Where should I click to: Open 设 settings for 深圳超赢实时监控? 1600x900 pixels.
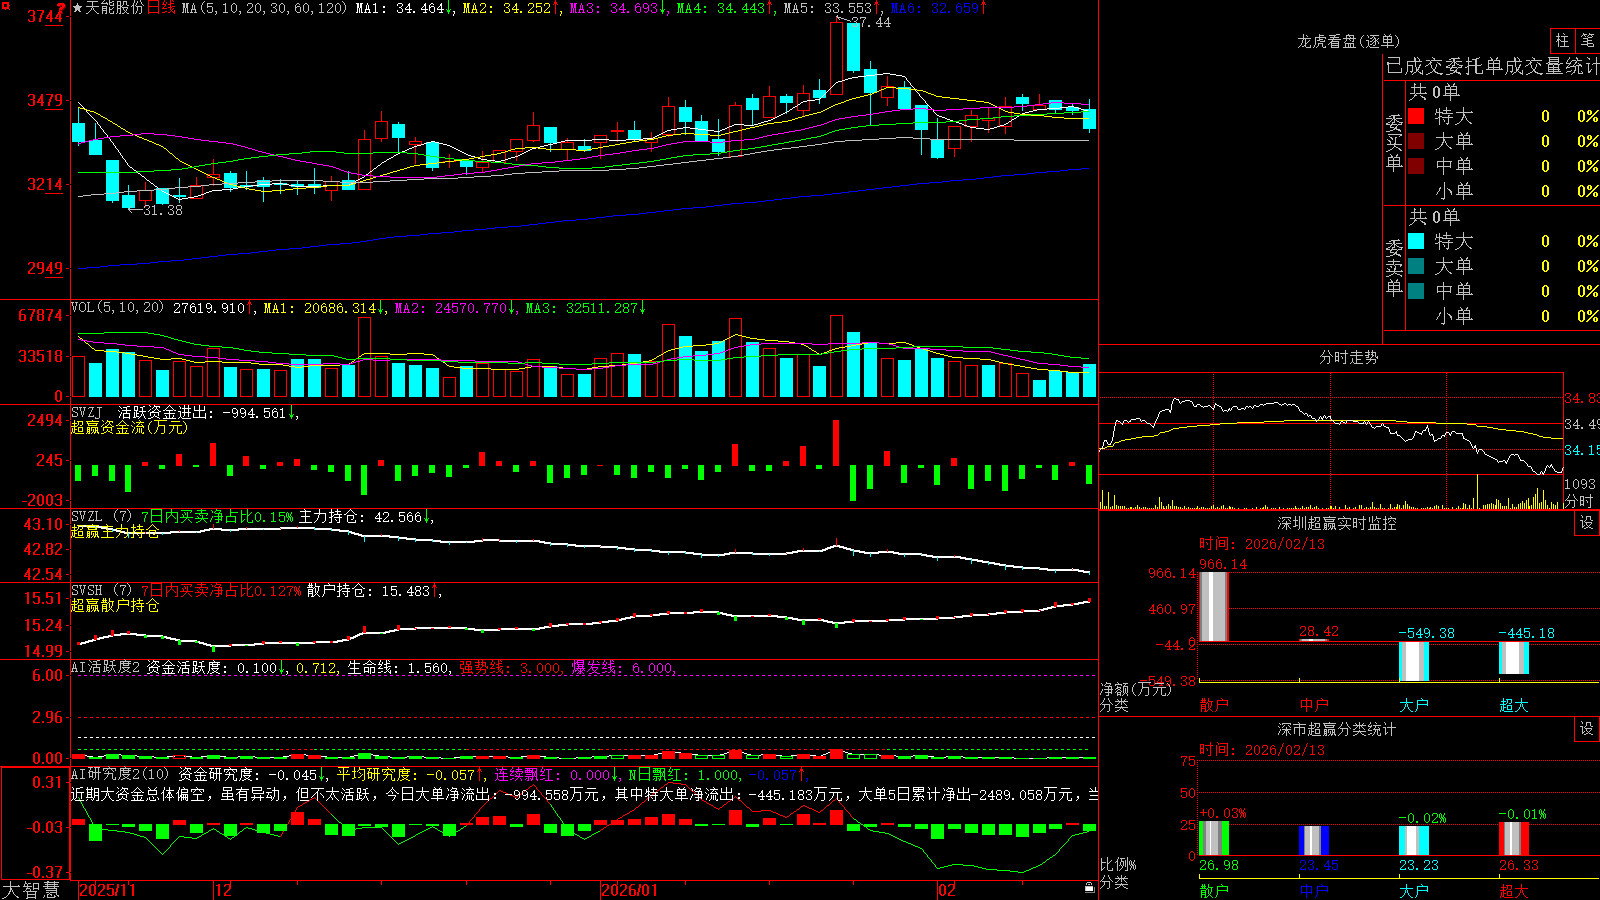click(x=1587, y=523)
